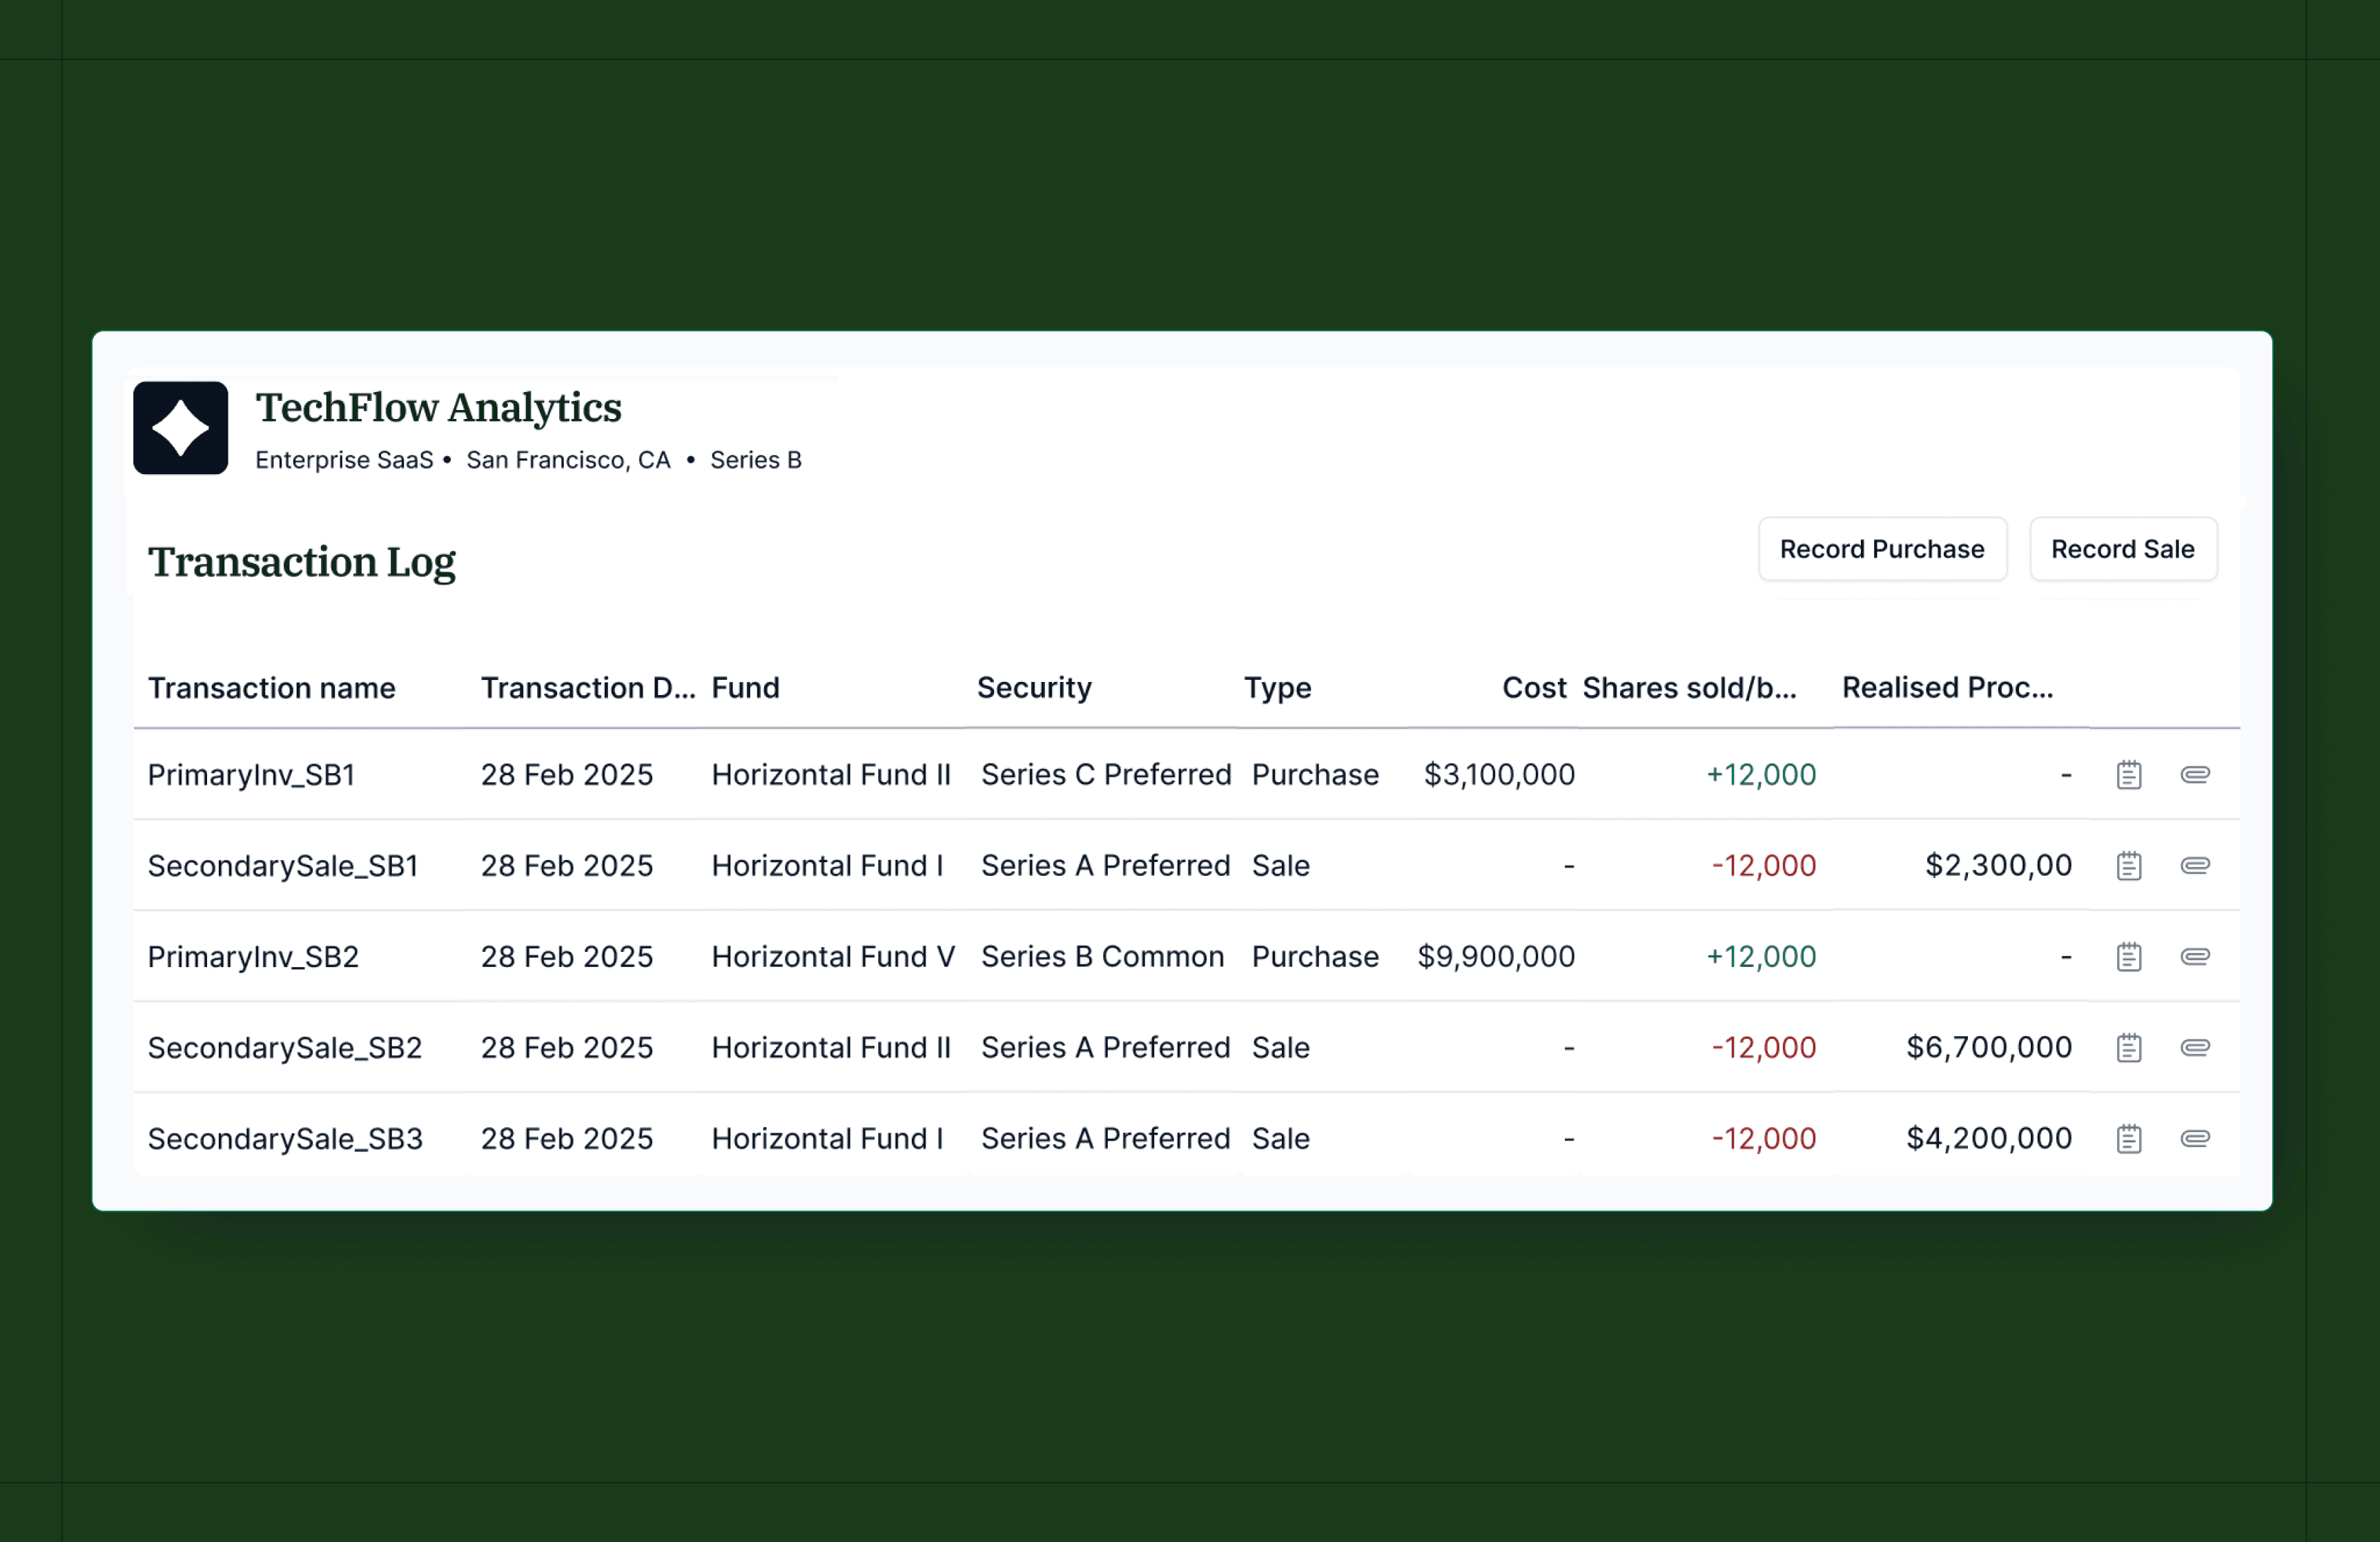Sort by Transaction name column header
Screen dimensions: 2380x1542
(271, 688)
